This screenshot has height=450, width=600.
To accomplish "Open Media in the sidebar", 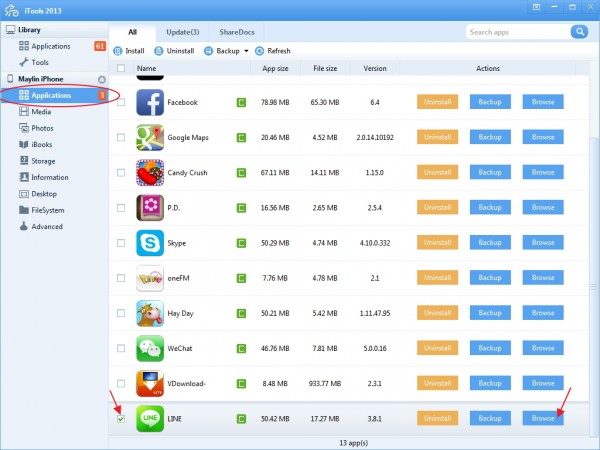I will [x=41, y=112].
